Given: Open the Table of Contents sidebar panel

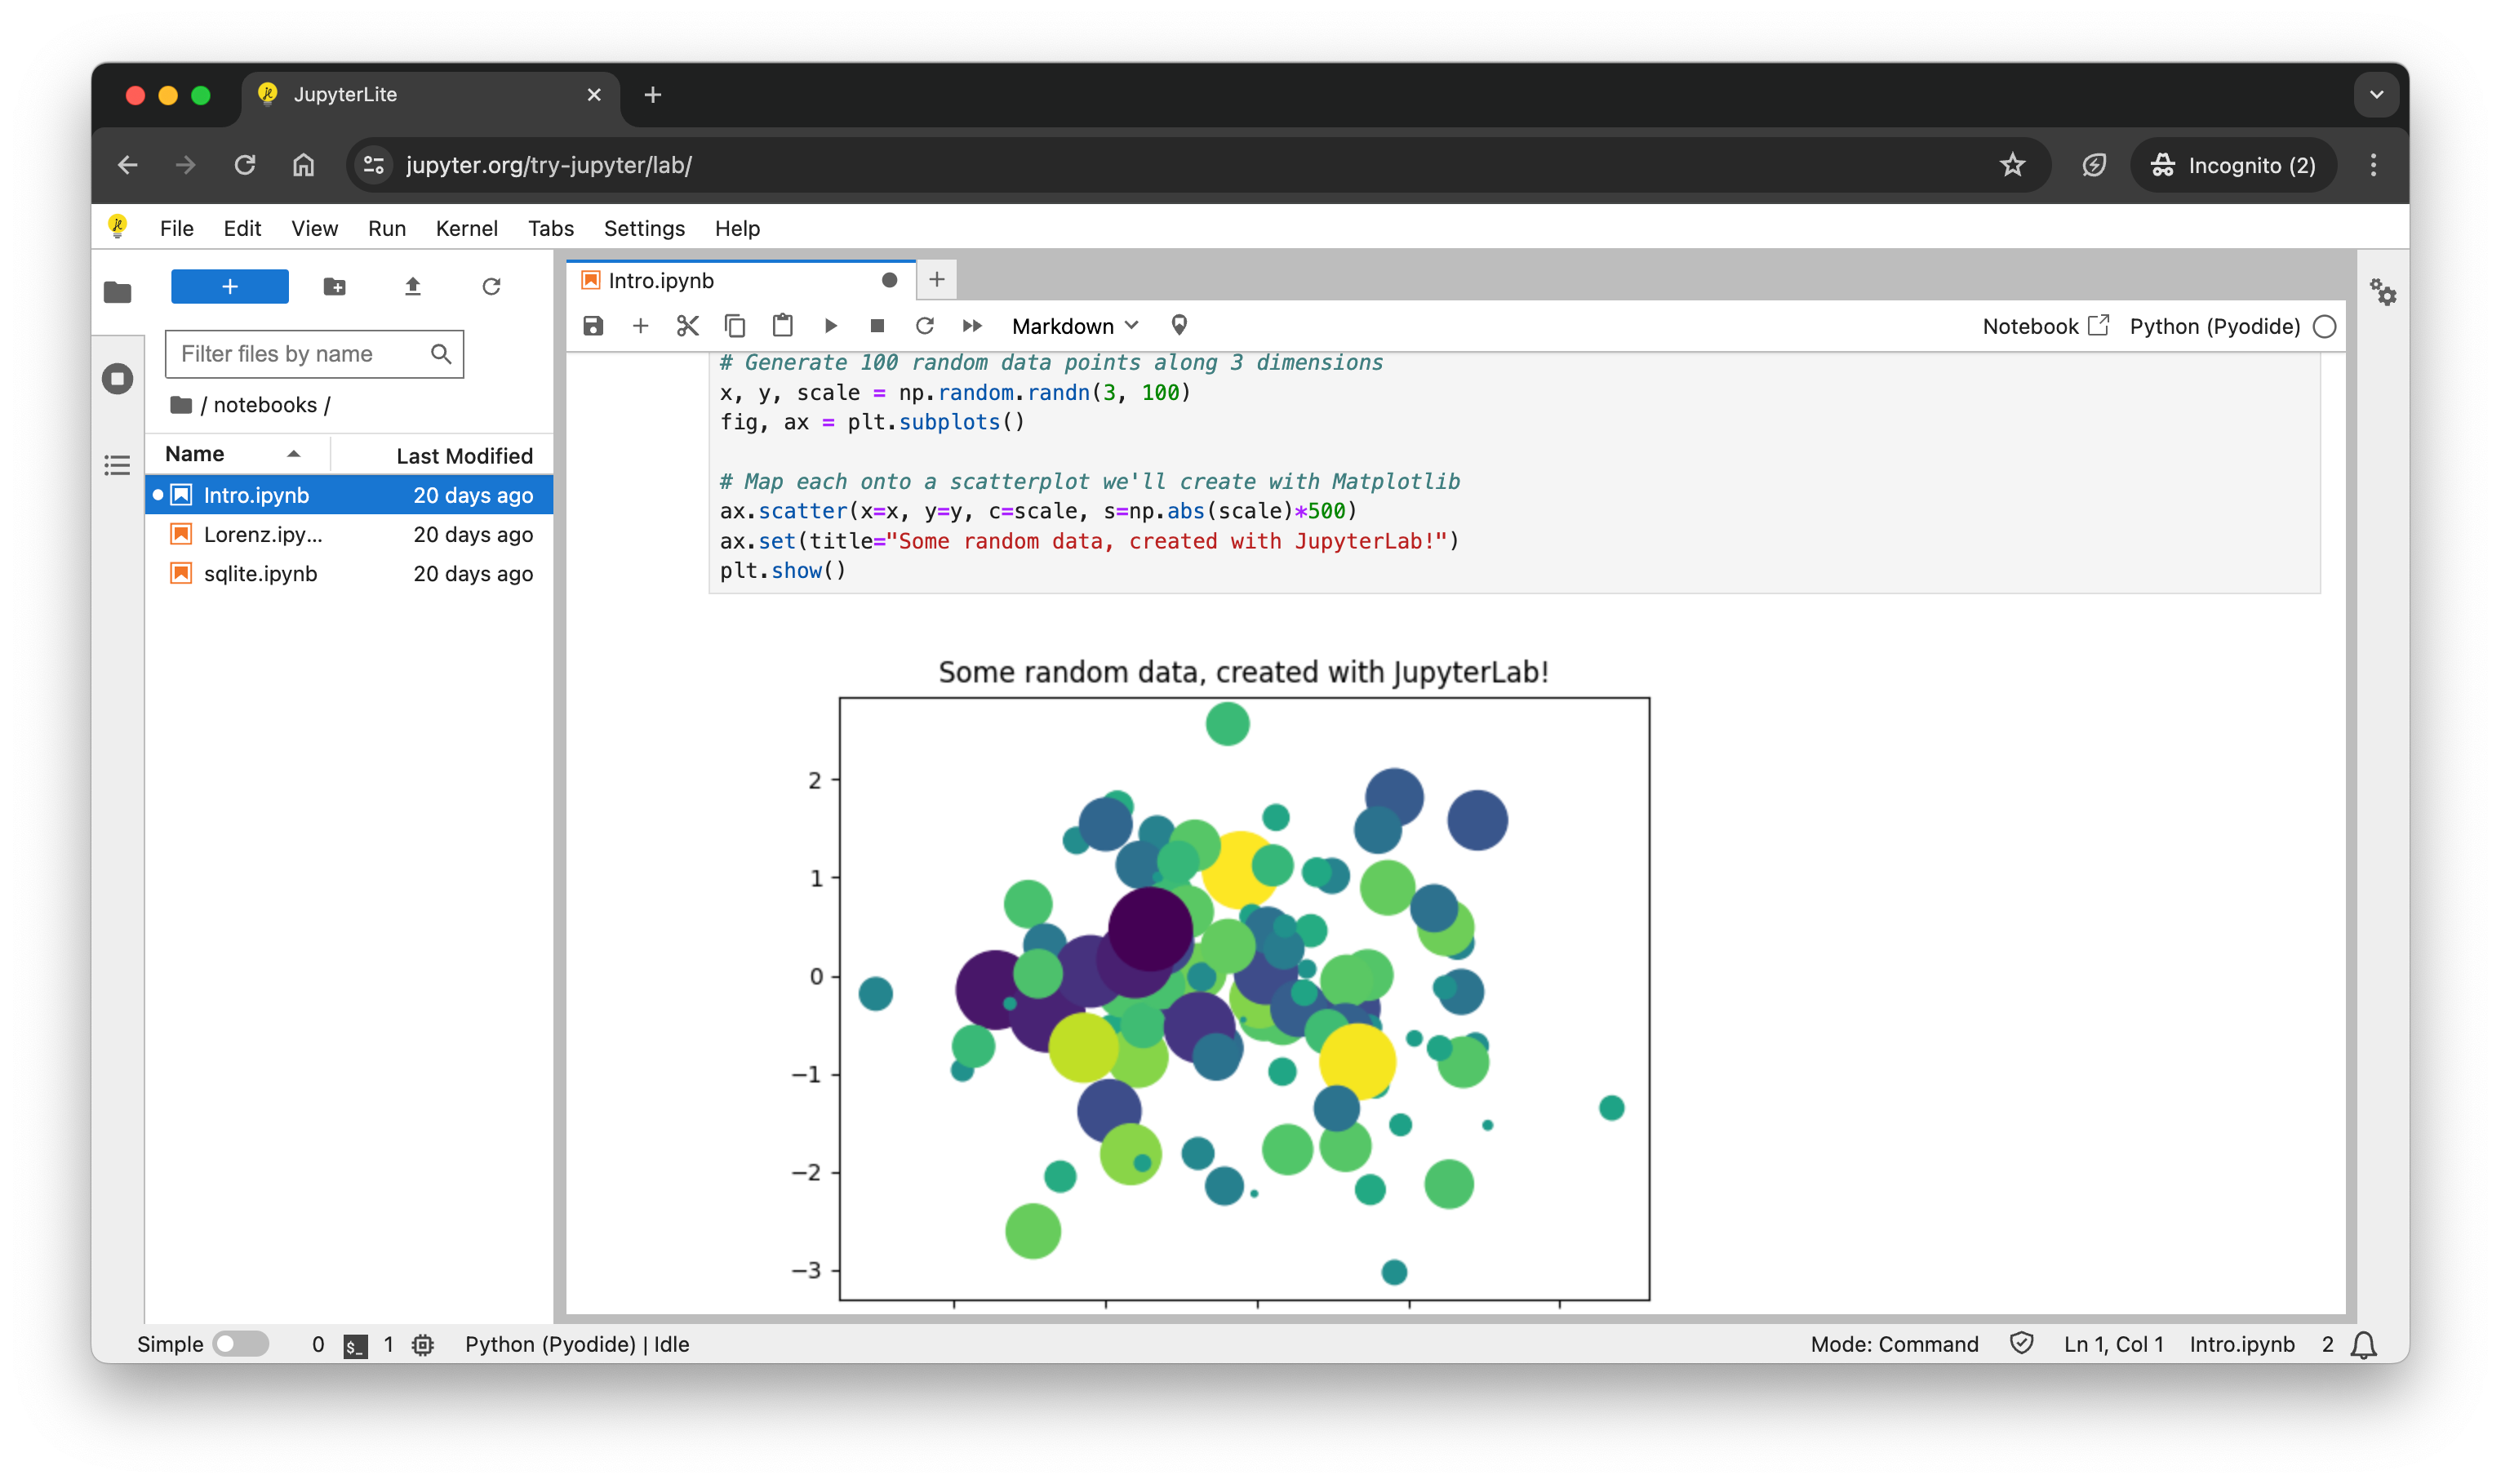Looking at the screenshot, I should pyautogui.click(x=118, y=465).
